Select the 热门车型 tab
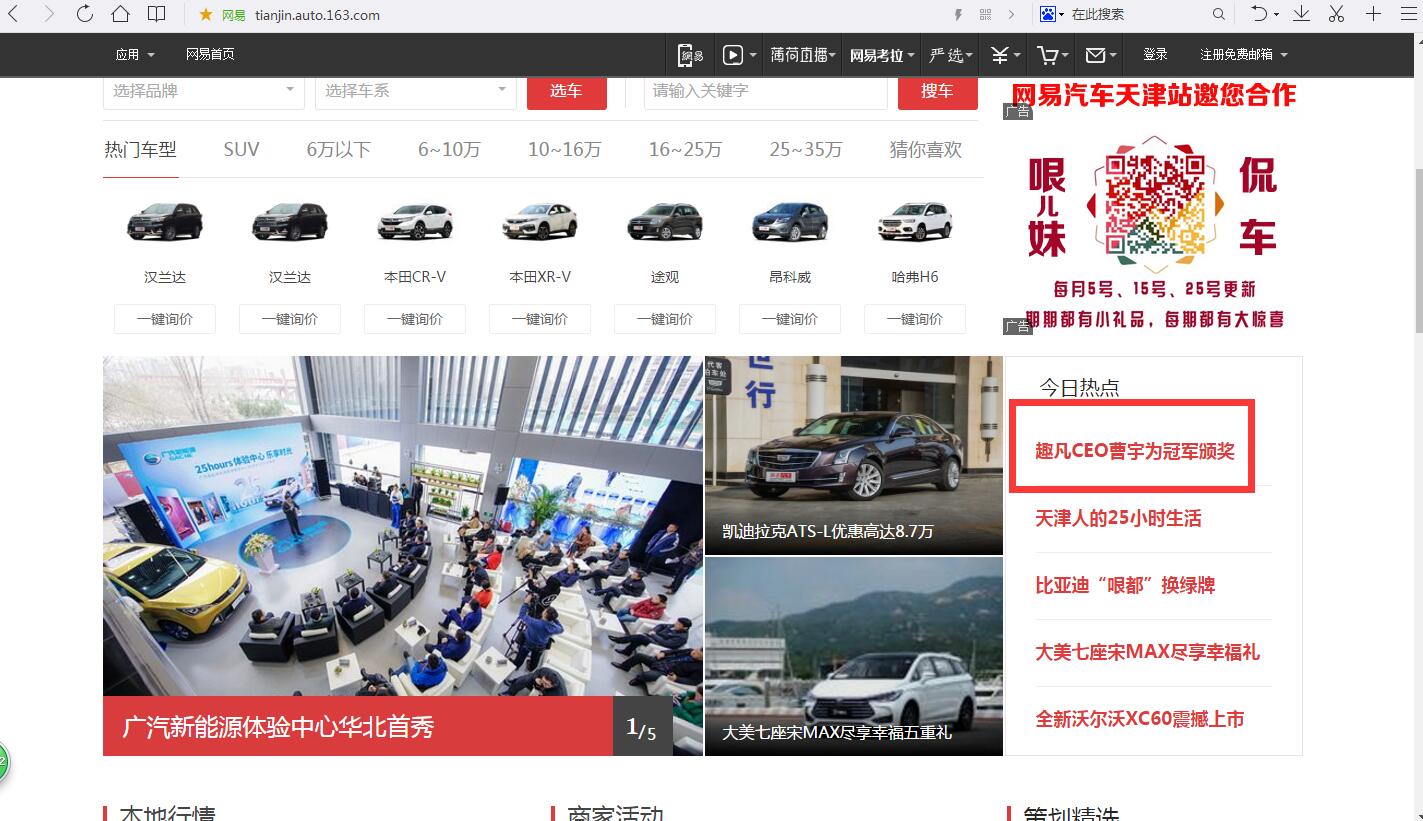This screenshot has height=821, width=1423. coord(140,150)
